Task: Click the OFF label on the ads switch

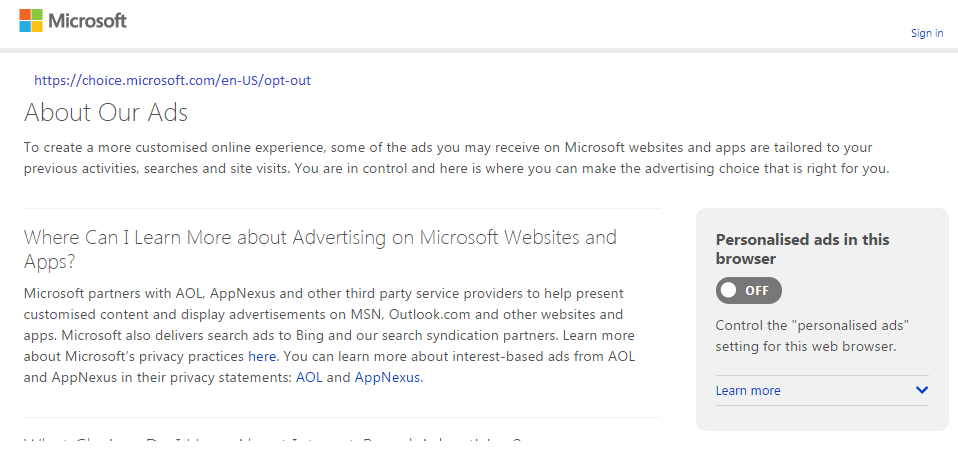Action: 757,290
